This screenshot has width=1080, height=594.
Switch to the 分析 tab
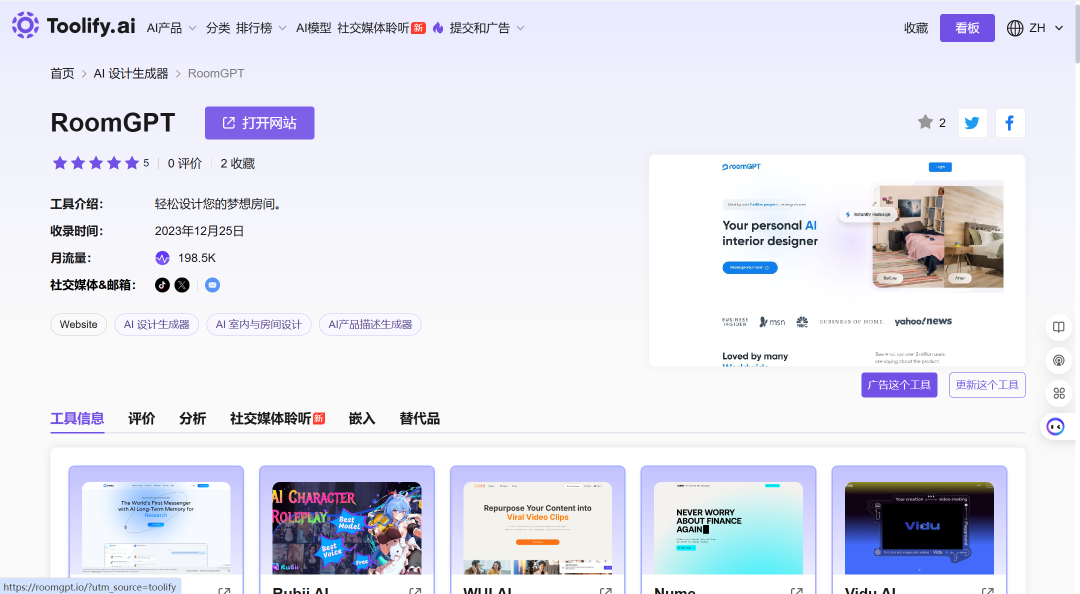(193, 418)
